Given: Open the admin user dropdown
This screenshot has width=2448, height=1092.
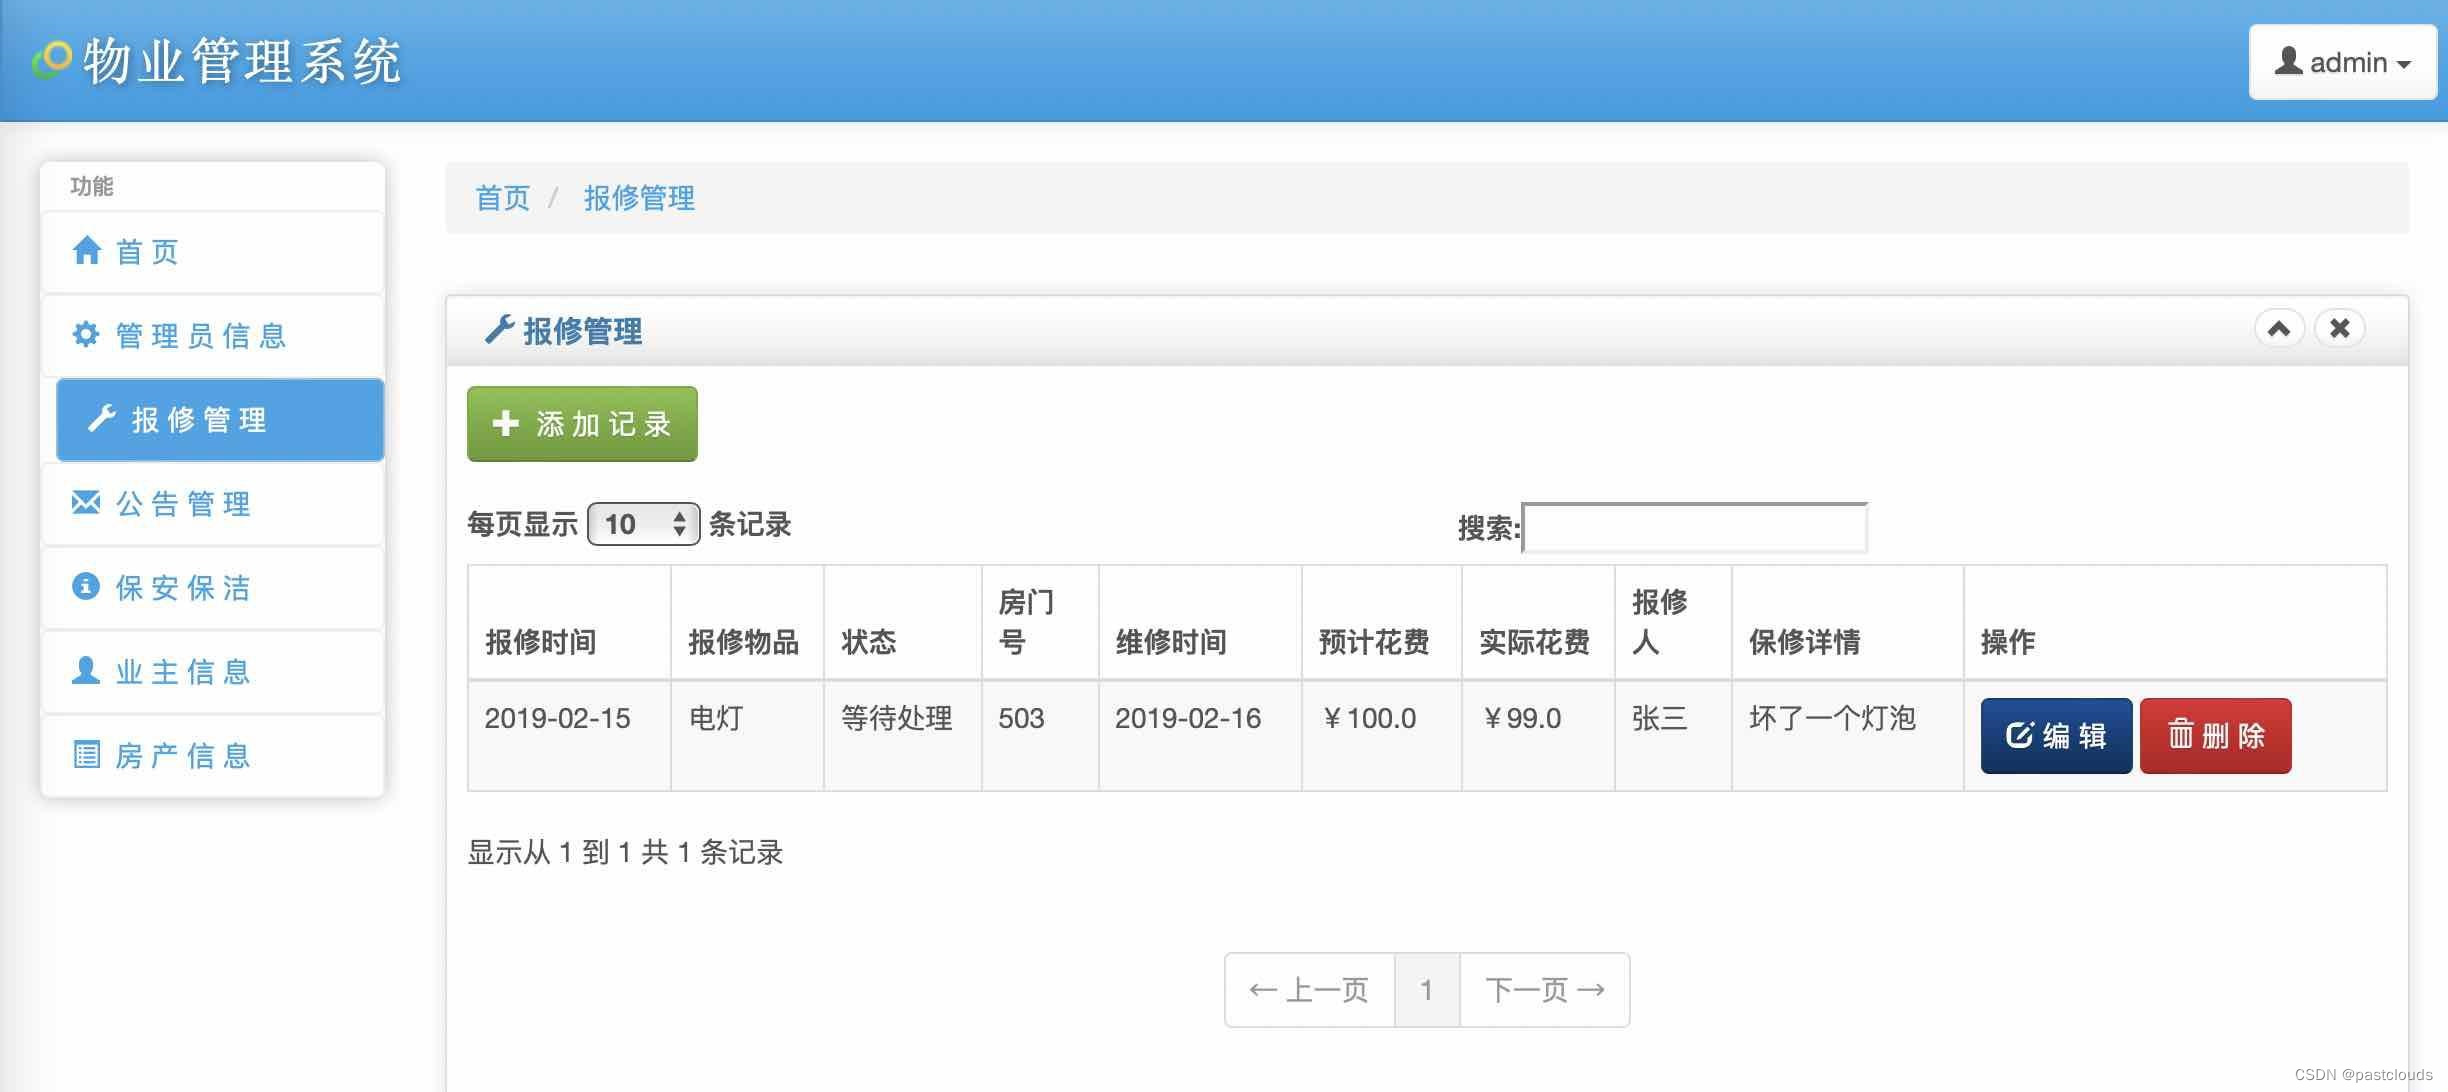Looking at the screenshot, I should click(2342, 63).
